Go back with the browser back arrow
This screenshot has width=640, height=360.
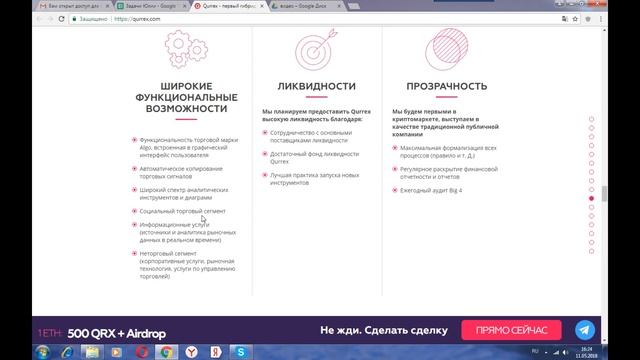pyautogui.click(x=40, y=19)
